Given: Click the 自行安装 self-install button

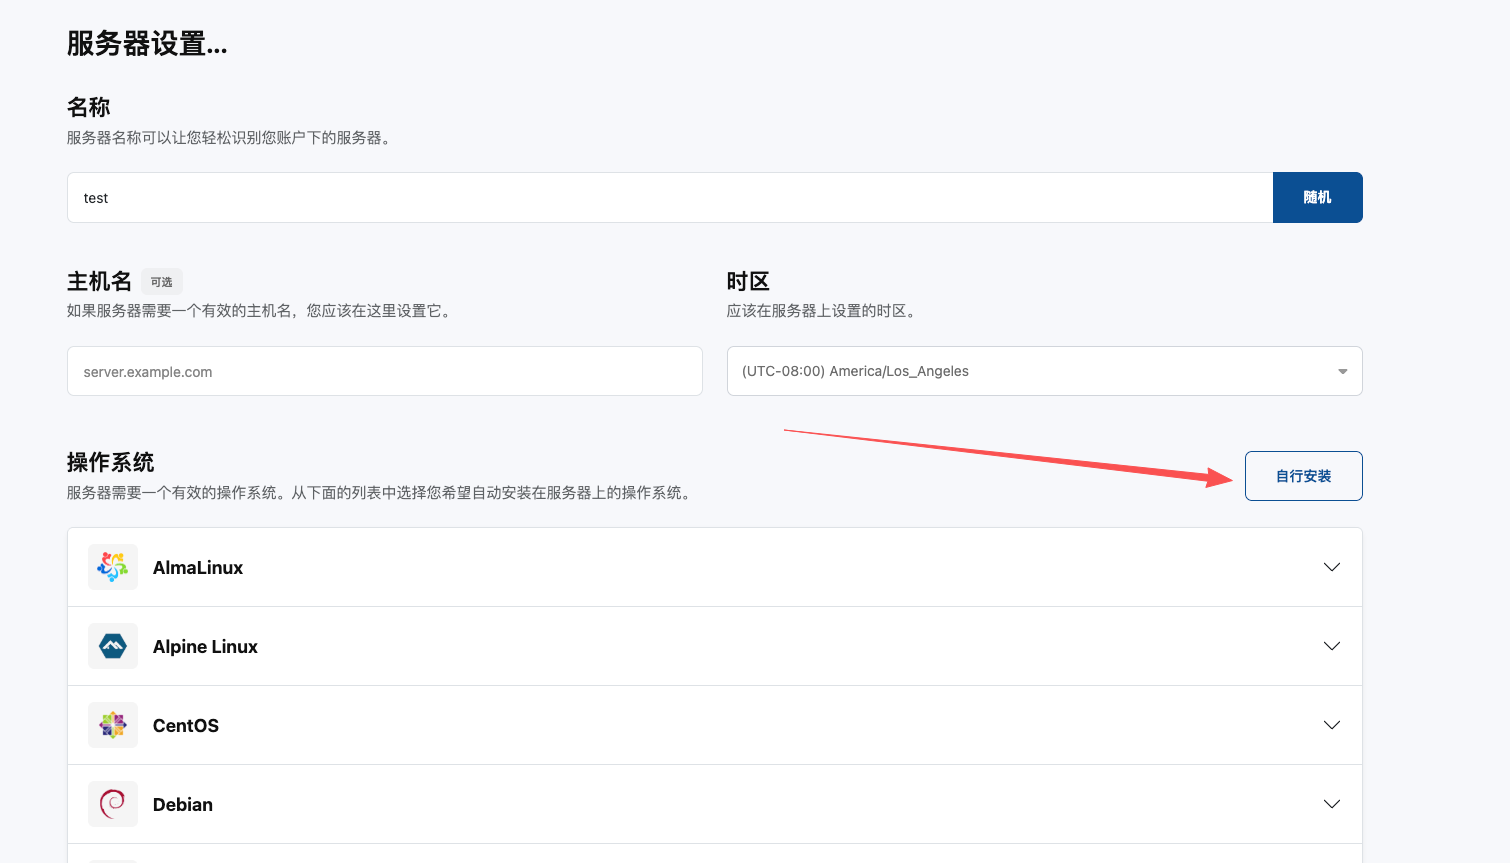Looking at the screenshot, I should click(x=1303, y=476).
